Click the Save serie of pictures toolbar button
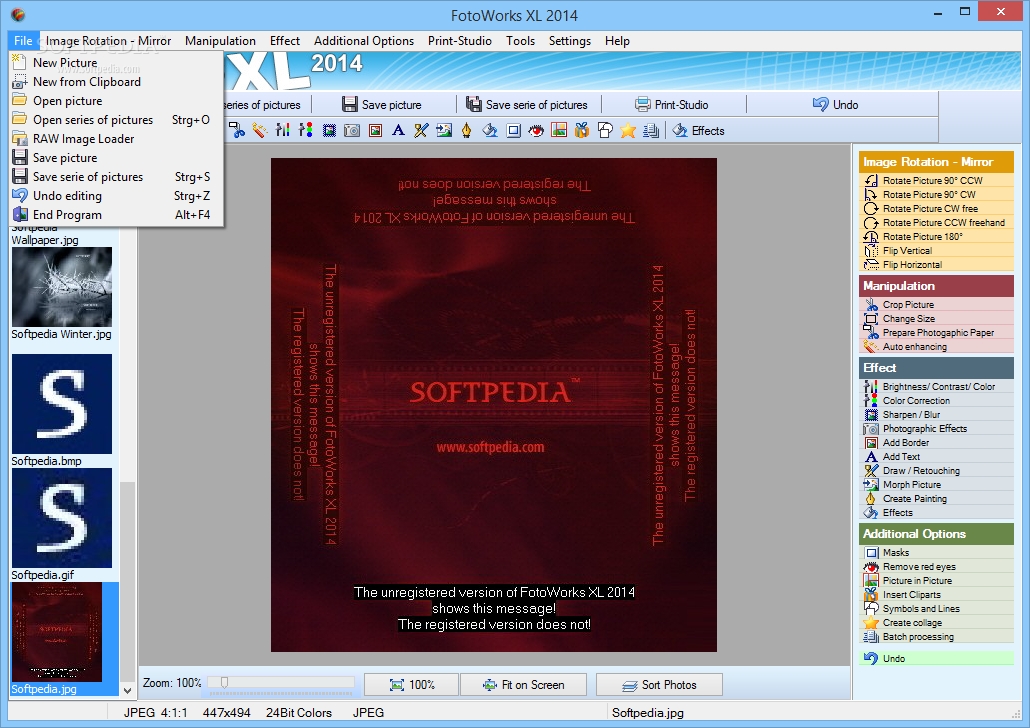This screenshot has width=1030, height=728. 527,104
